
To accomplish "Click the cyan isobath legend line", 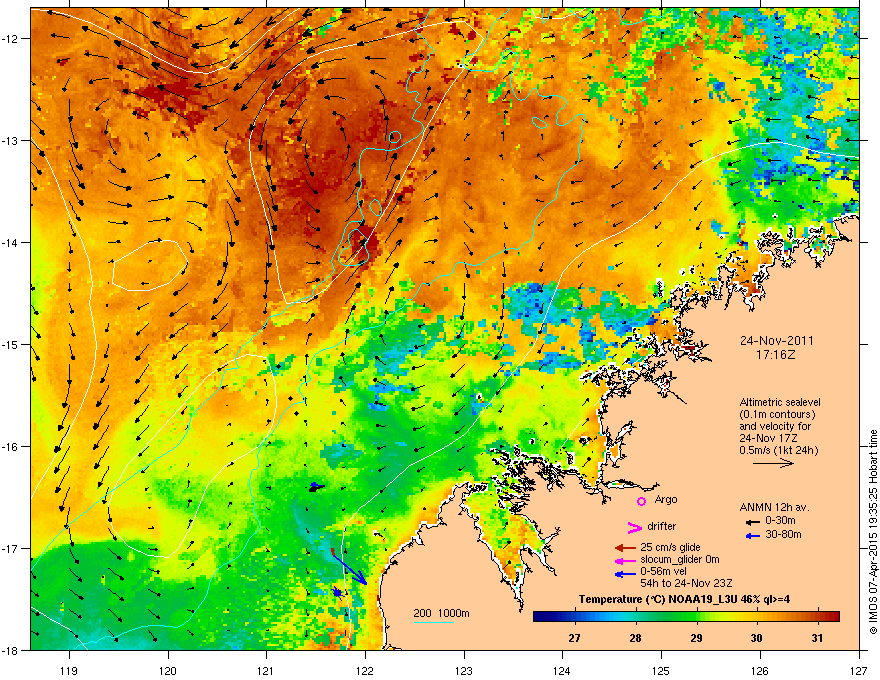I will coord(434,622).
